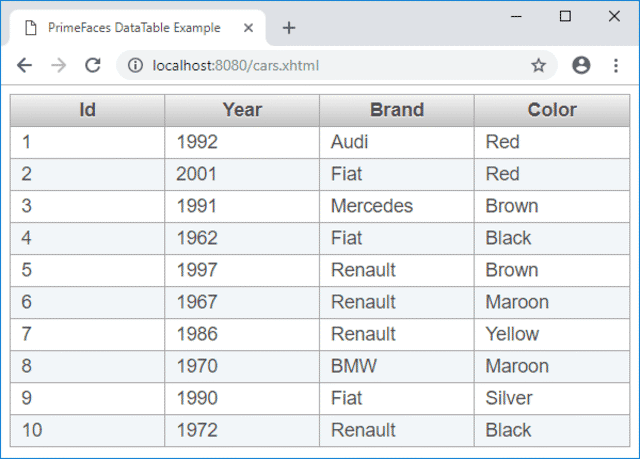This screenshot has height=459, width=640.
Task: Click the Year column header
Action: pyautogui.click(x=242, y=110)
